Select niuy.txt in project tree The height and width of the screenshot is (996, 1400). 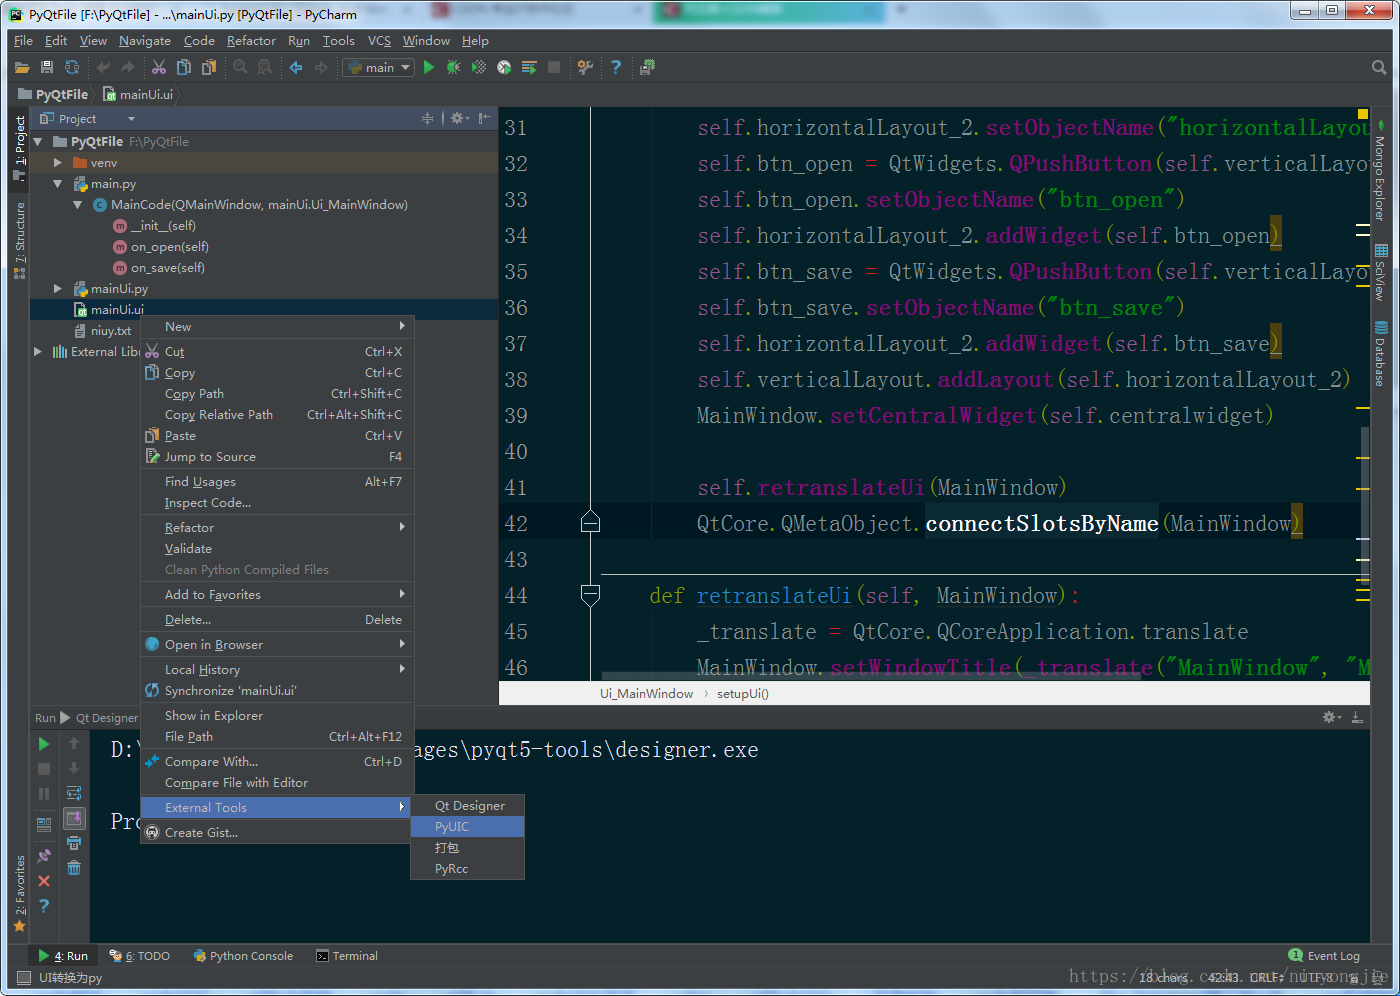coord(110,331)
